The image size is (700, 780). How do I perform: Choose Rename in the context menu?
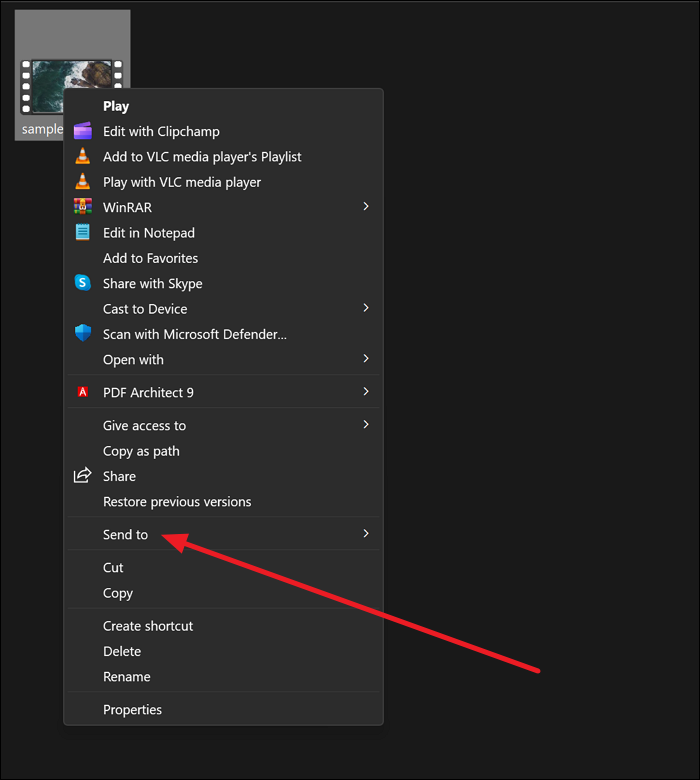pyautogui.click(x=127, y=677)
